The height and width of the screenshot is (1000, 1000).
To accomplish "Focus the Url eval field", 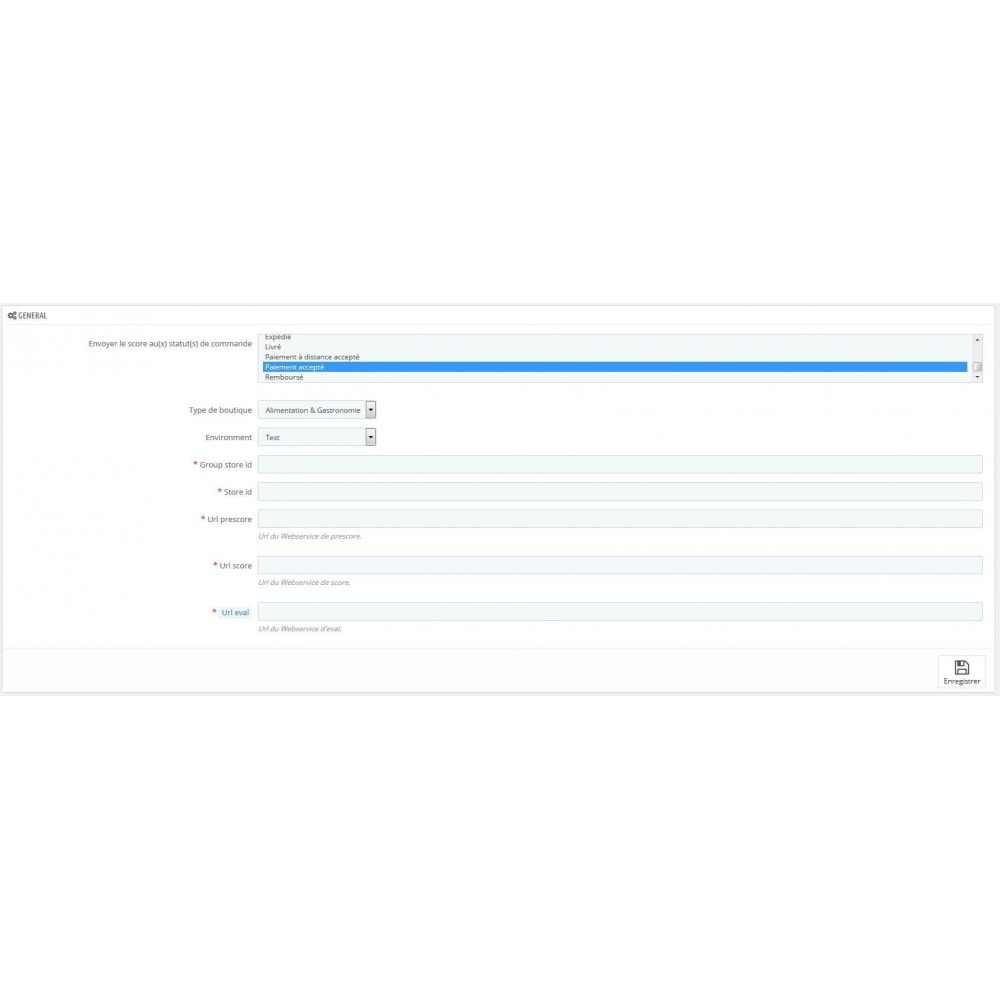I will pyautogui.click(x=620, y=612).
